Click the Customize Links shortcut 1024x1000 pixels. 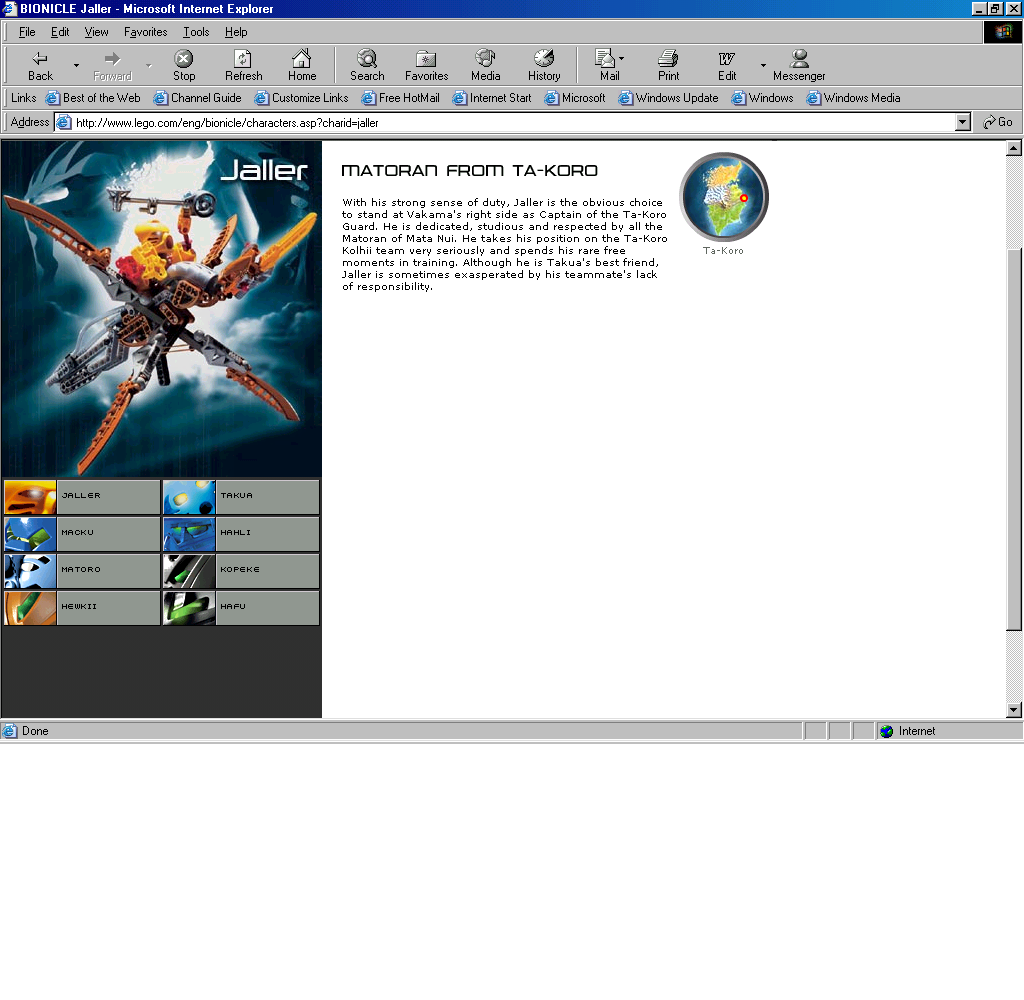[x=301, y=98]
